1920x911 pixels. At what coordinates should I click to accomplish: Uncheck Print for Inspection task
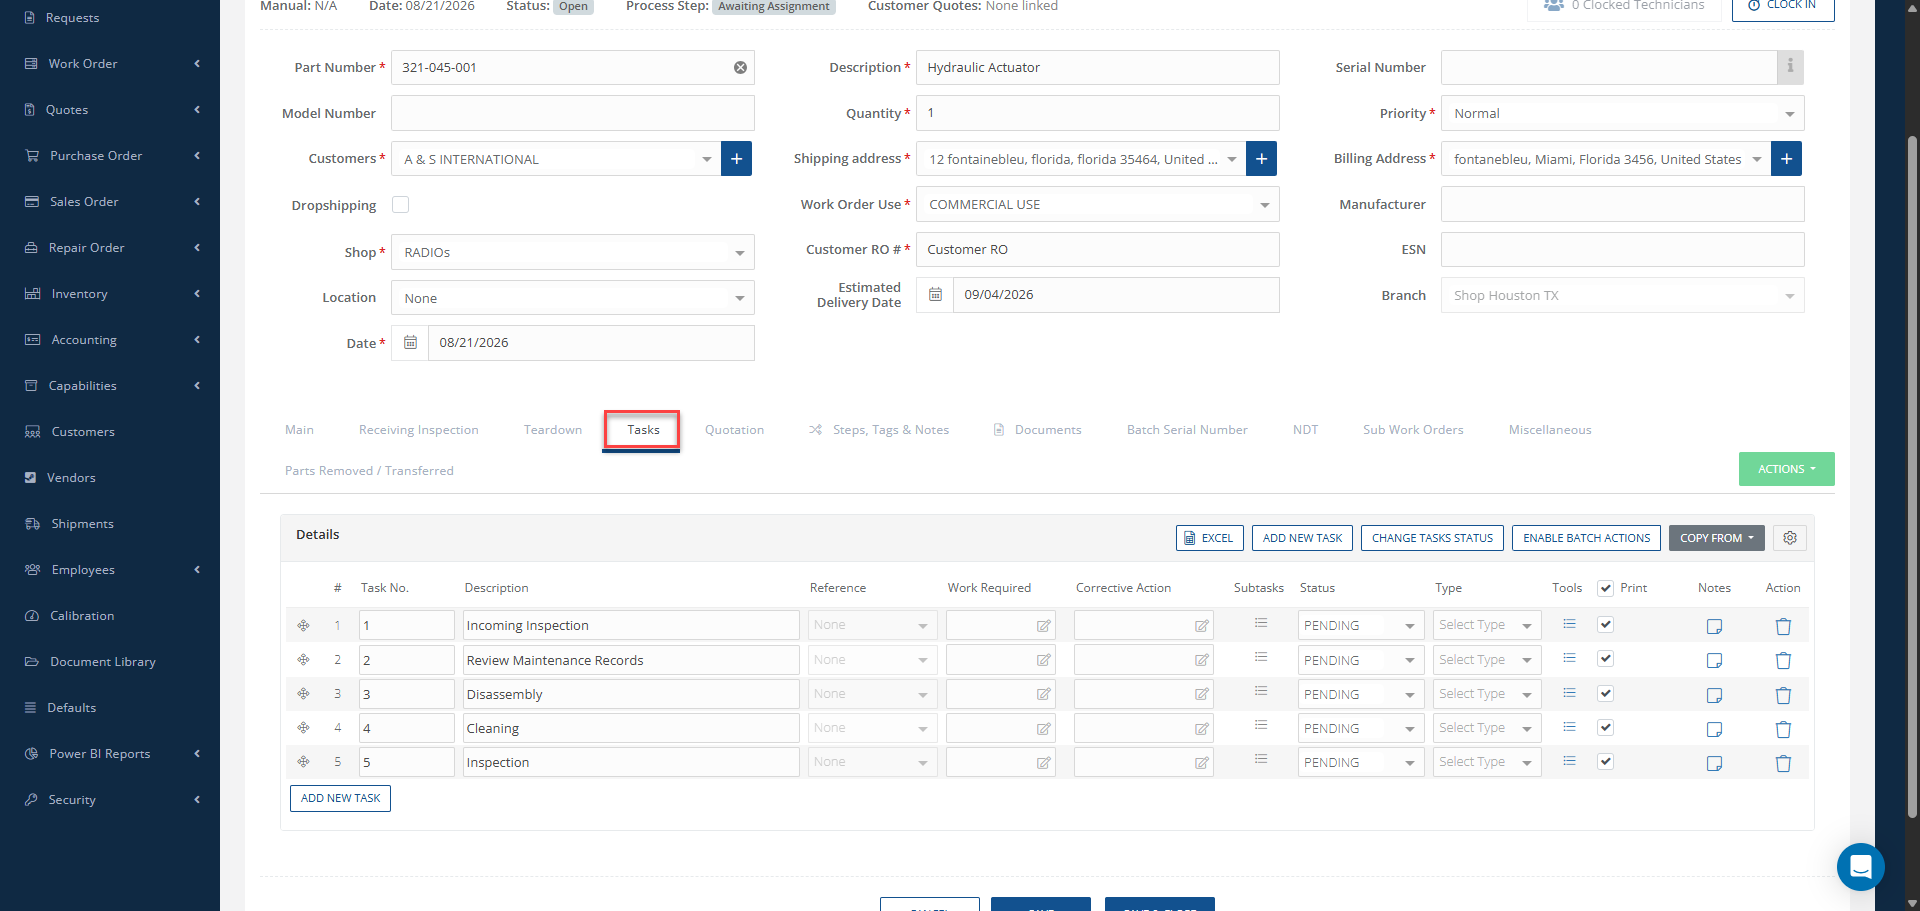coord(1605,761)
